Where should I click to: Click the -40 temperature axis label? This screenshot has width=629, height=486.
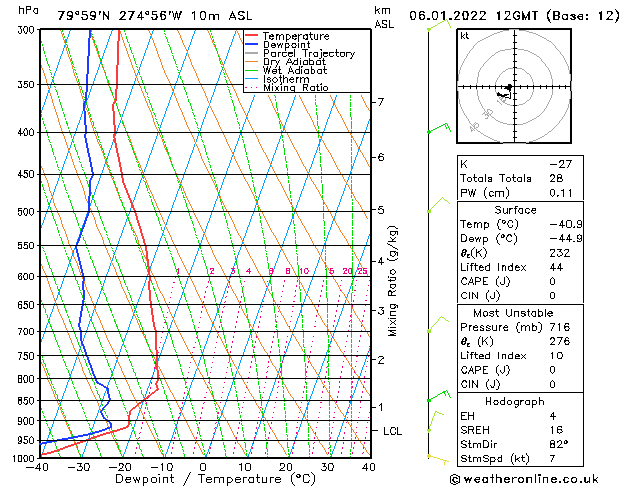(37, 467)
